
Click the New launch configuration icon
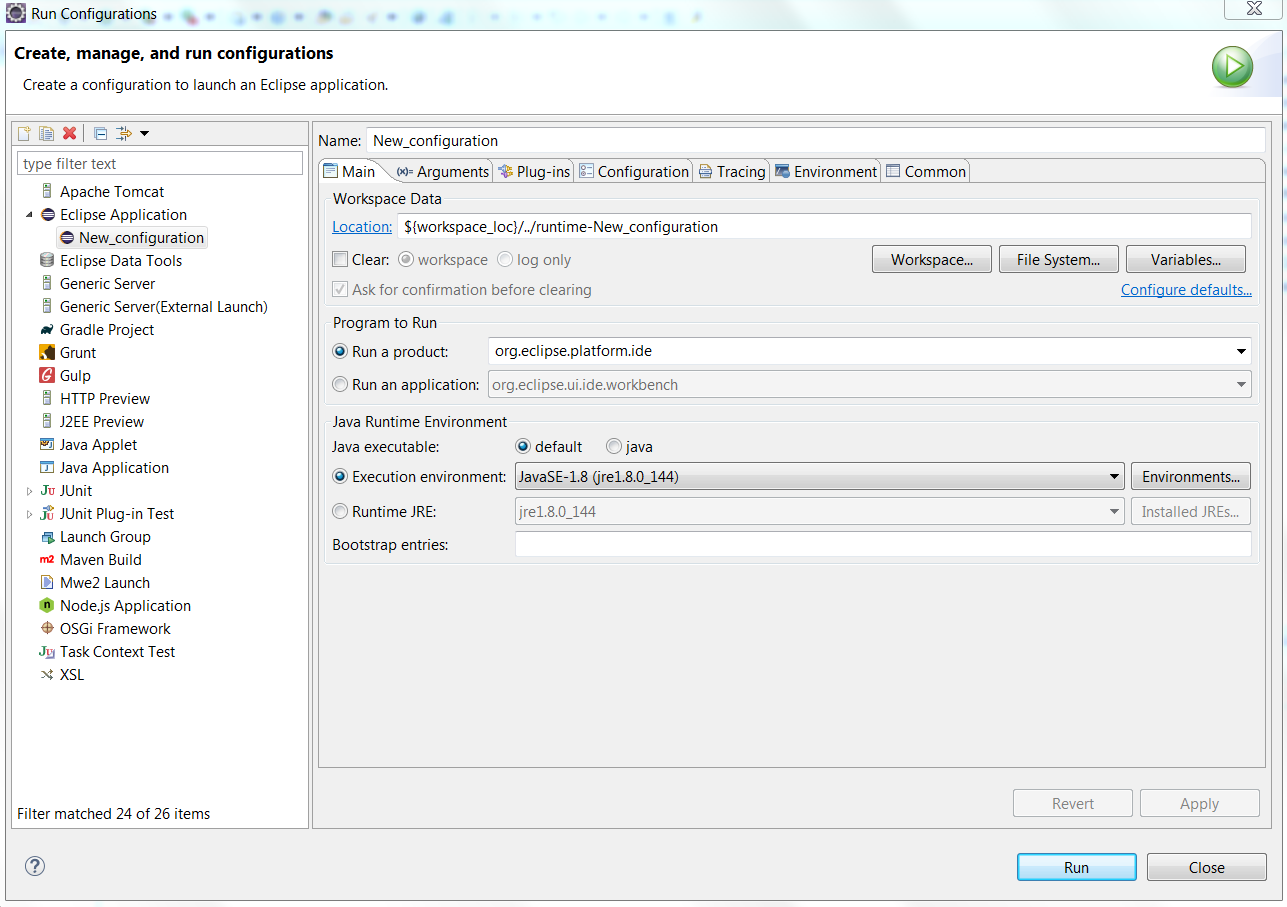click(x=25, y=133)
